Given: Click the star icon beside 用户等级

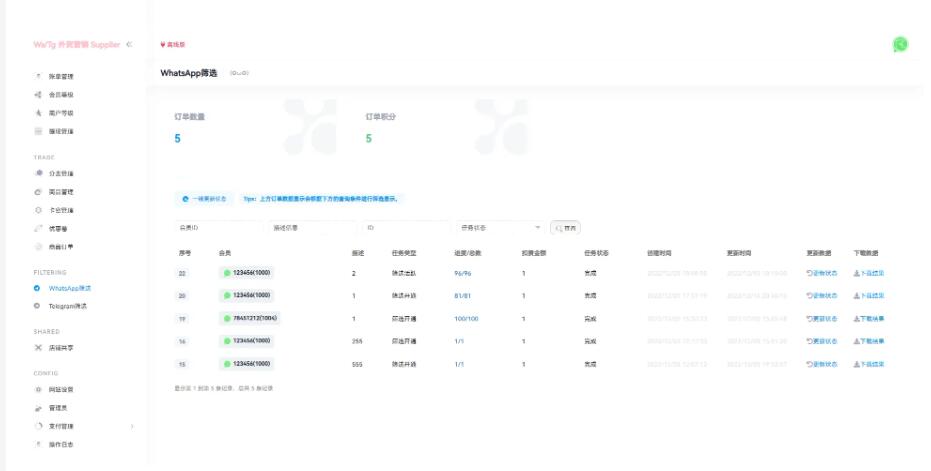Looking at the screenshot, I should click(38, 112).
